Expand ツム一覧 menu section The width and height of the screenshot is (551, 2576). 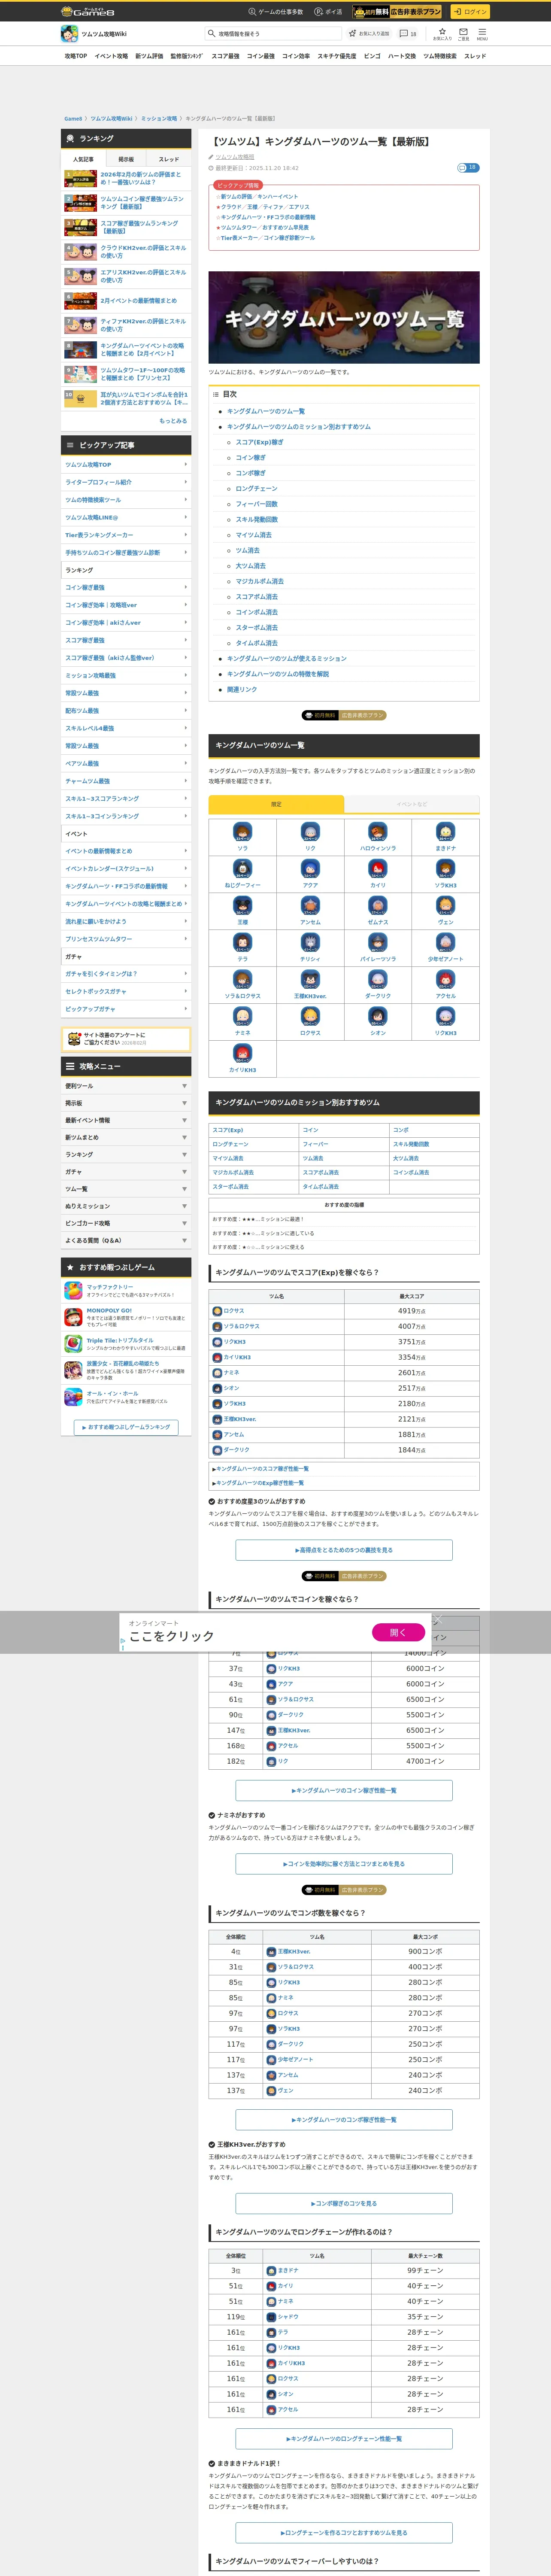click(126, 1189)
